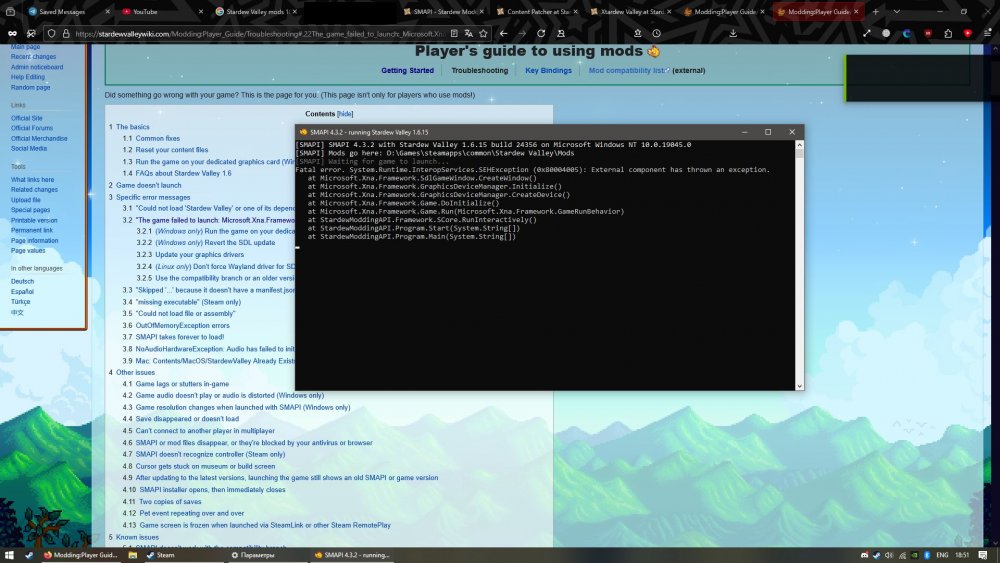Viewport: 1000px width, 563px height.
Task: Click SMAPI console 'Fatal error' line
Action: [533, 170]
